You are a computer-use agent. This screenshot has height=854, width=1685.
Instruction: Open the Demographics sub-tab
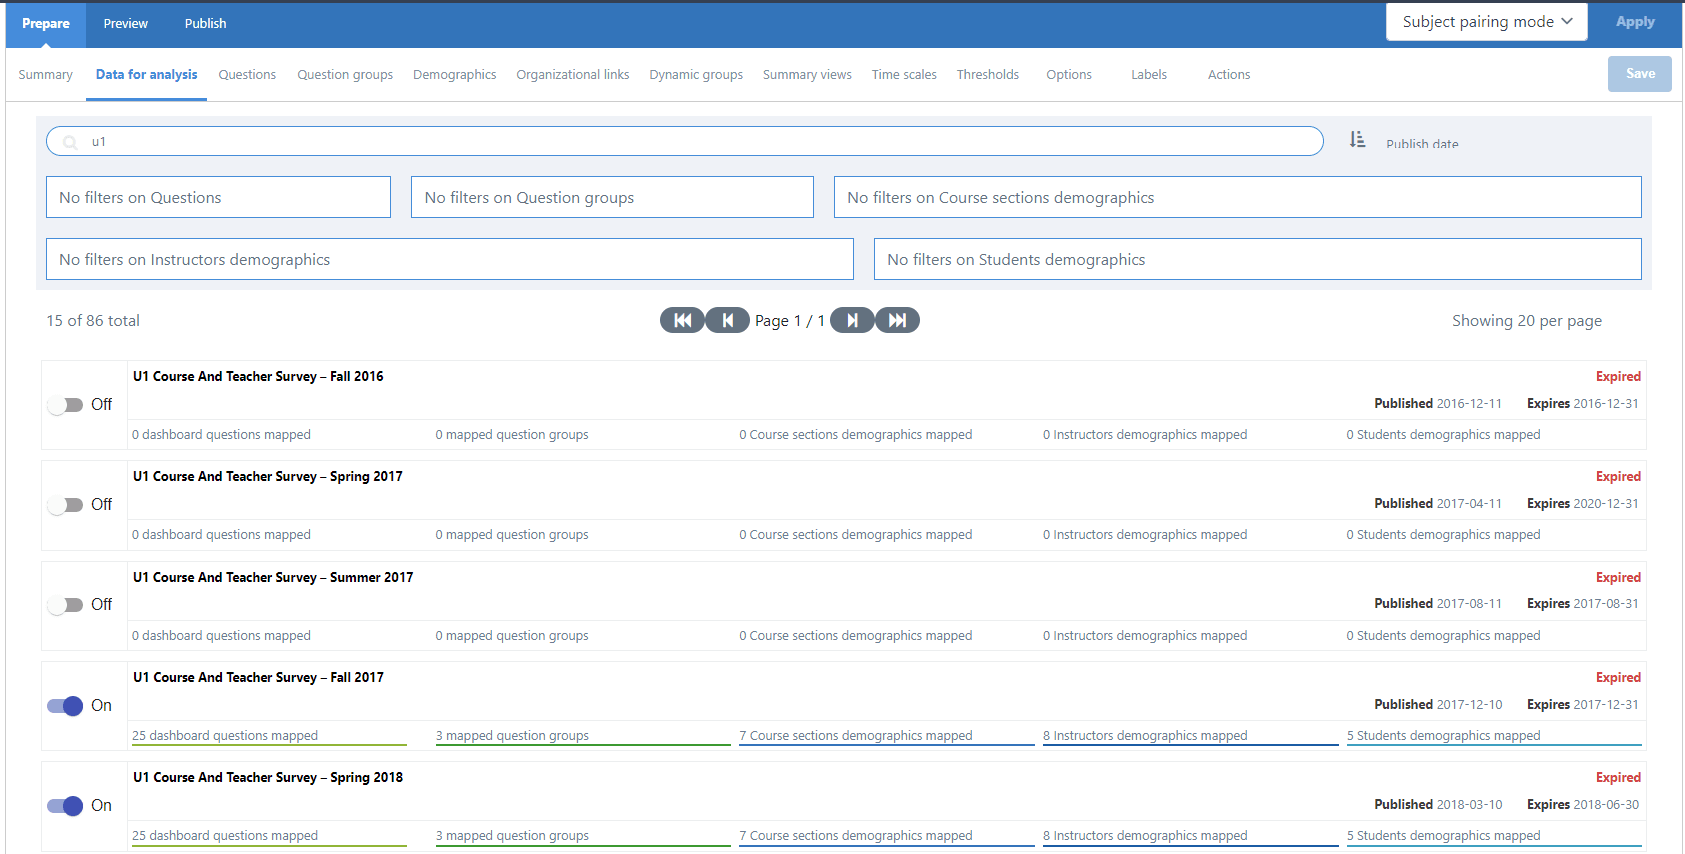454,75
